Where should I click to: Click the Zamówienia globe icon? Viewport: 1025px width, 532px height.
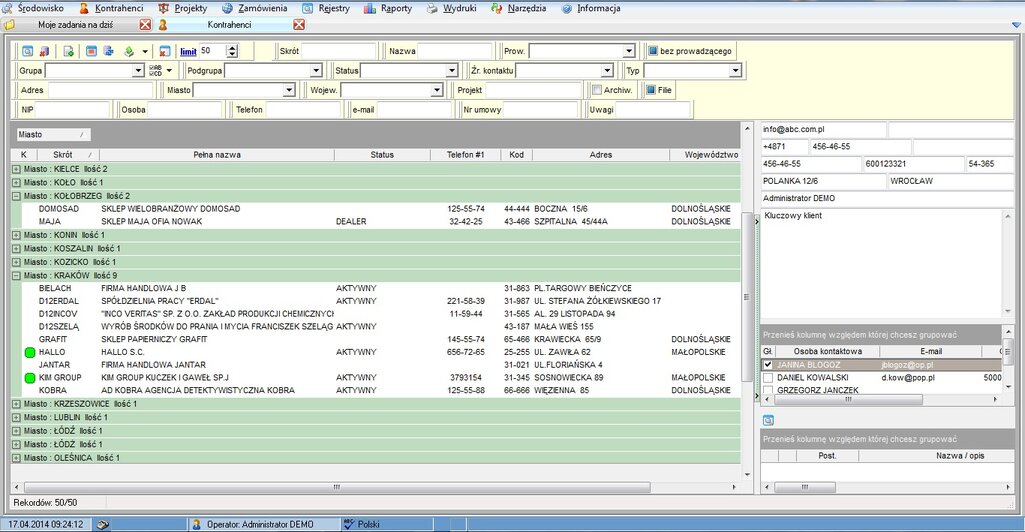point(227,8)
